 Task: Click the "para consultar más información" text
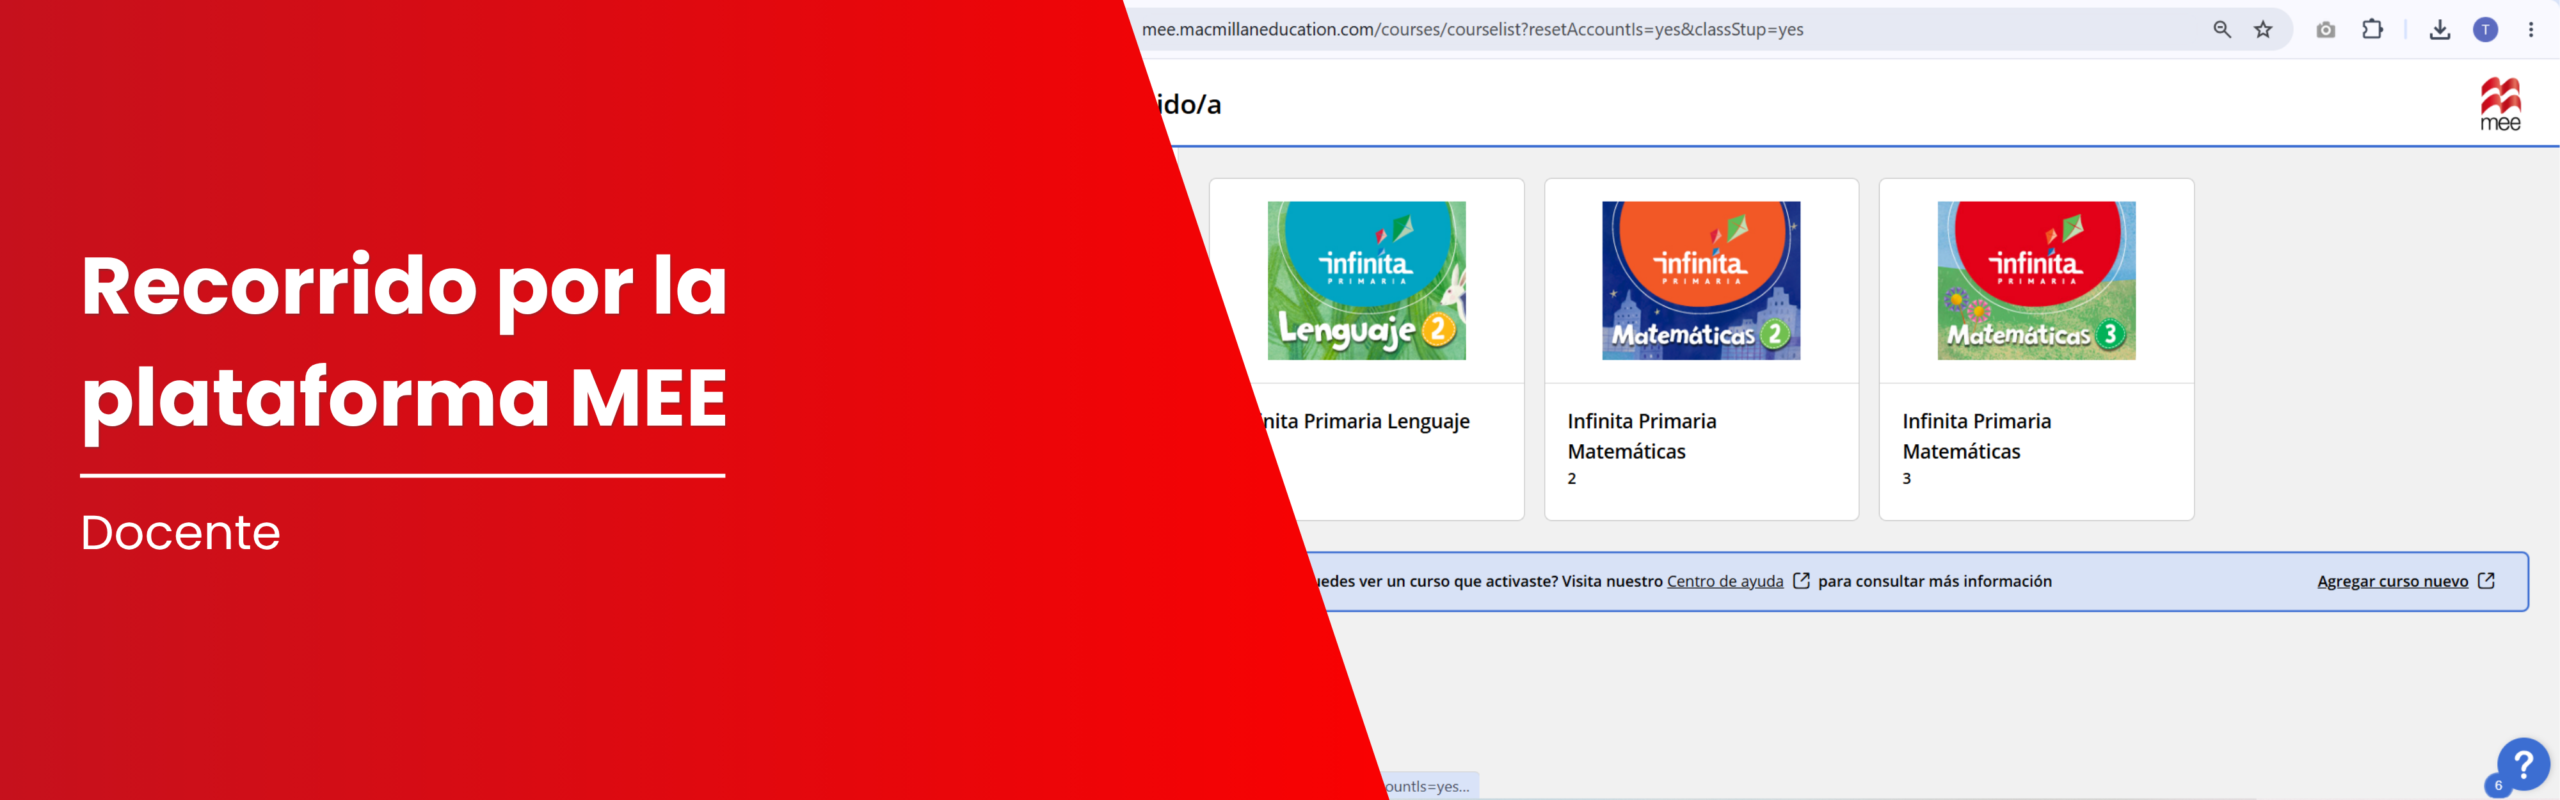[1935, 581]
